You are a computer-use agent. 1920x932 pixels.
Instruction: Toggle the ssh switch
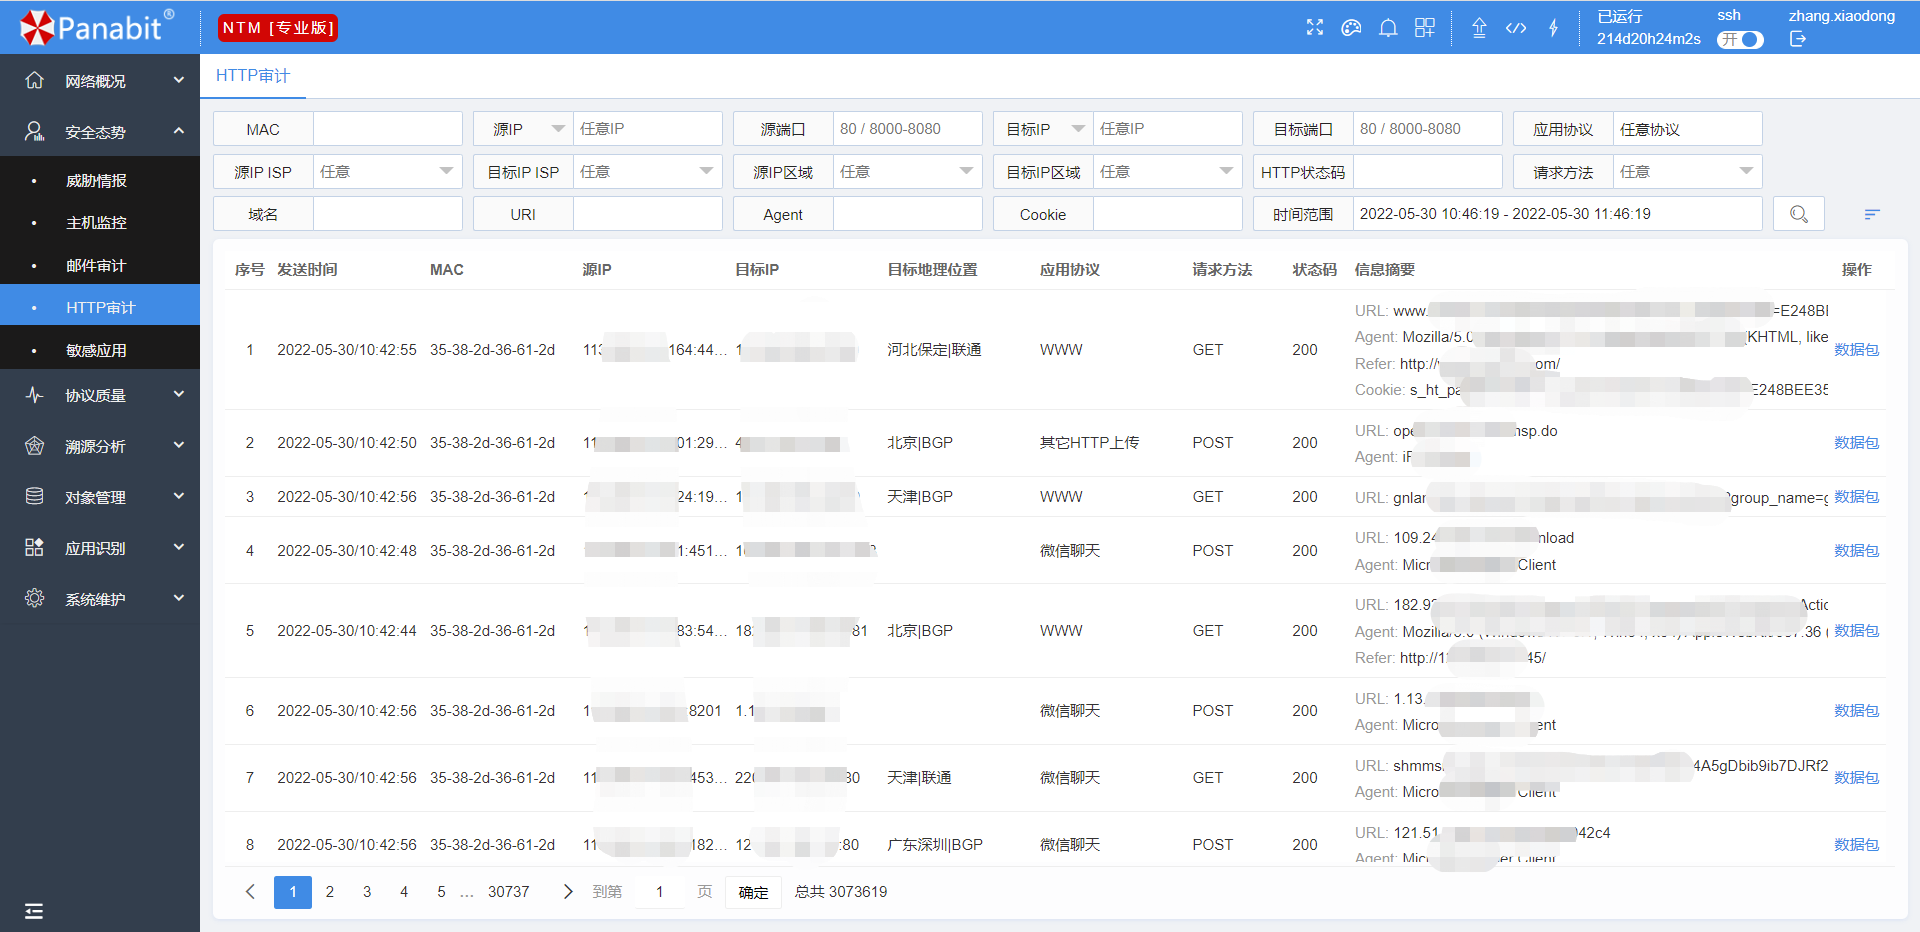1740,39
